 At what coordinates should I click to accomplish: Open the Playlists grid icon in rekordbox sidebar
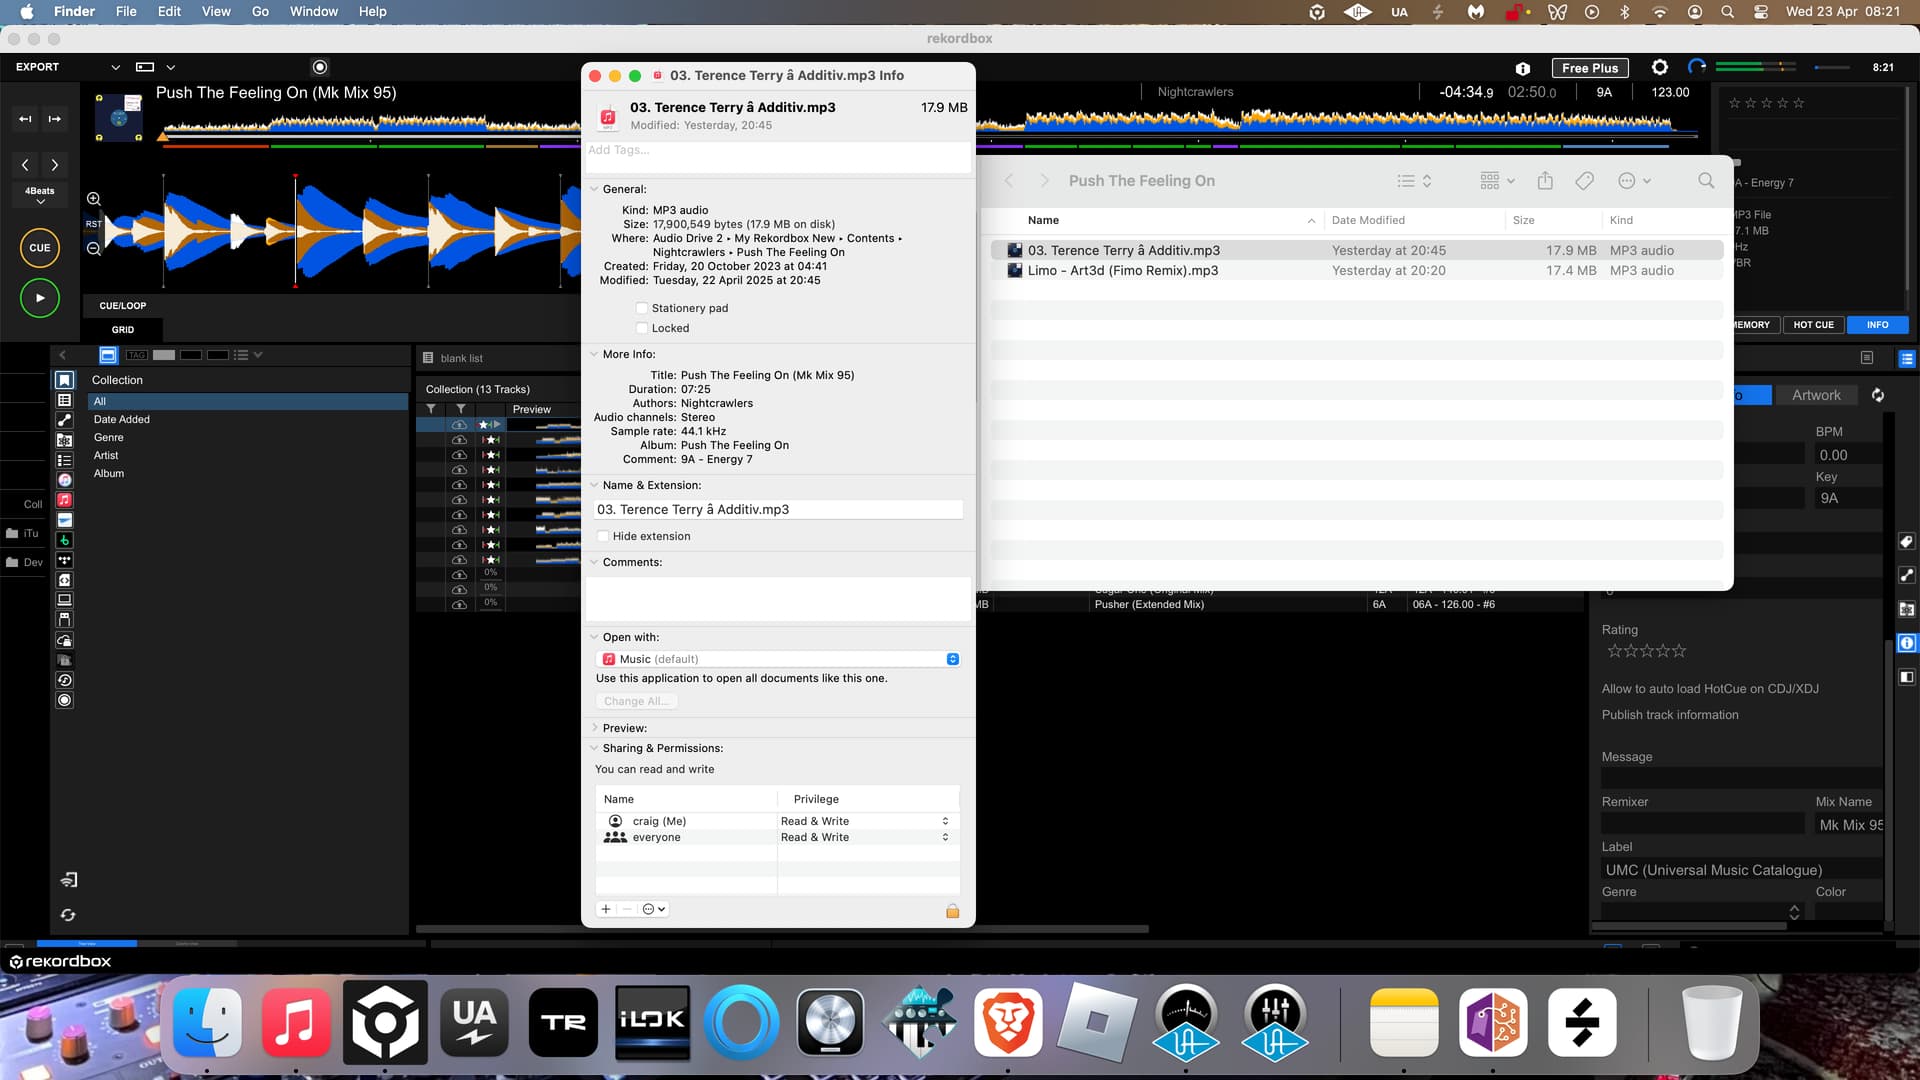[64, 400]
